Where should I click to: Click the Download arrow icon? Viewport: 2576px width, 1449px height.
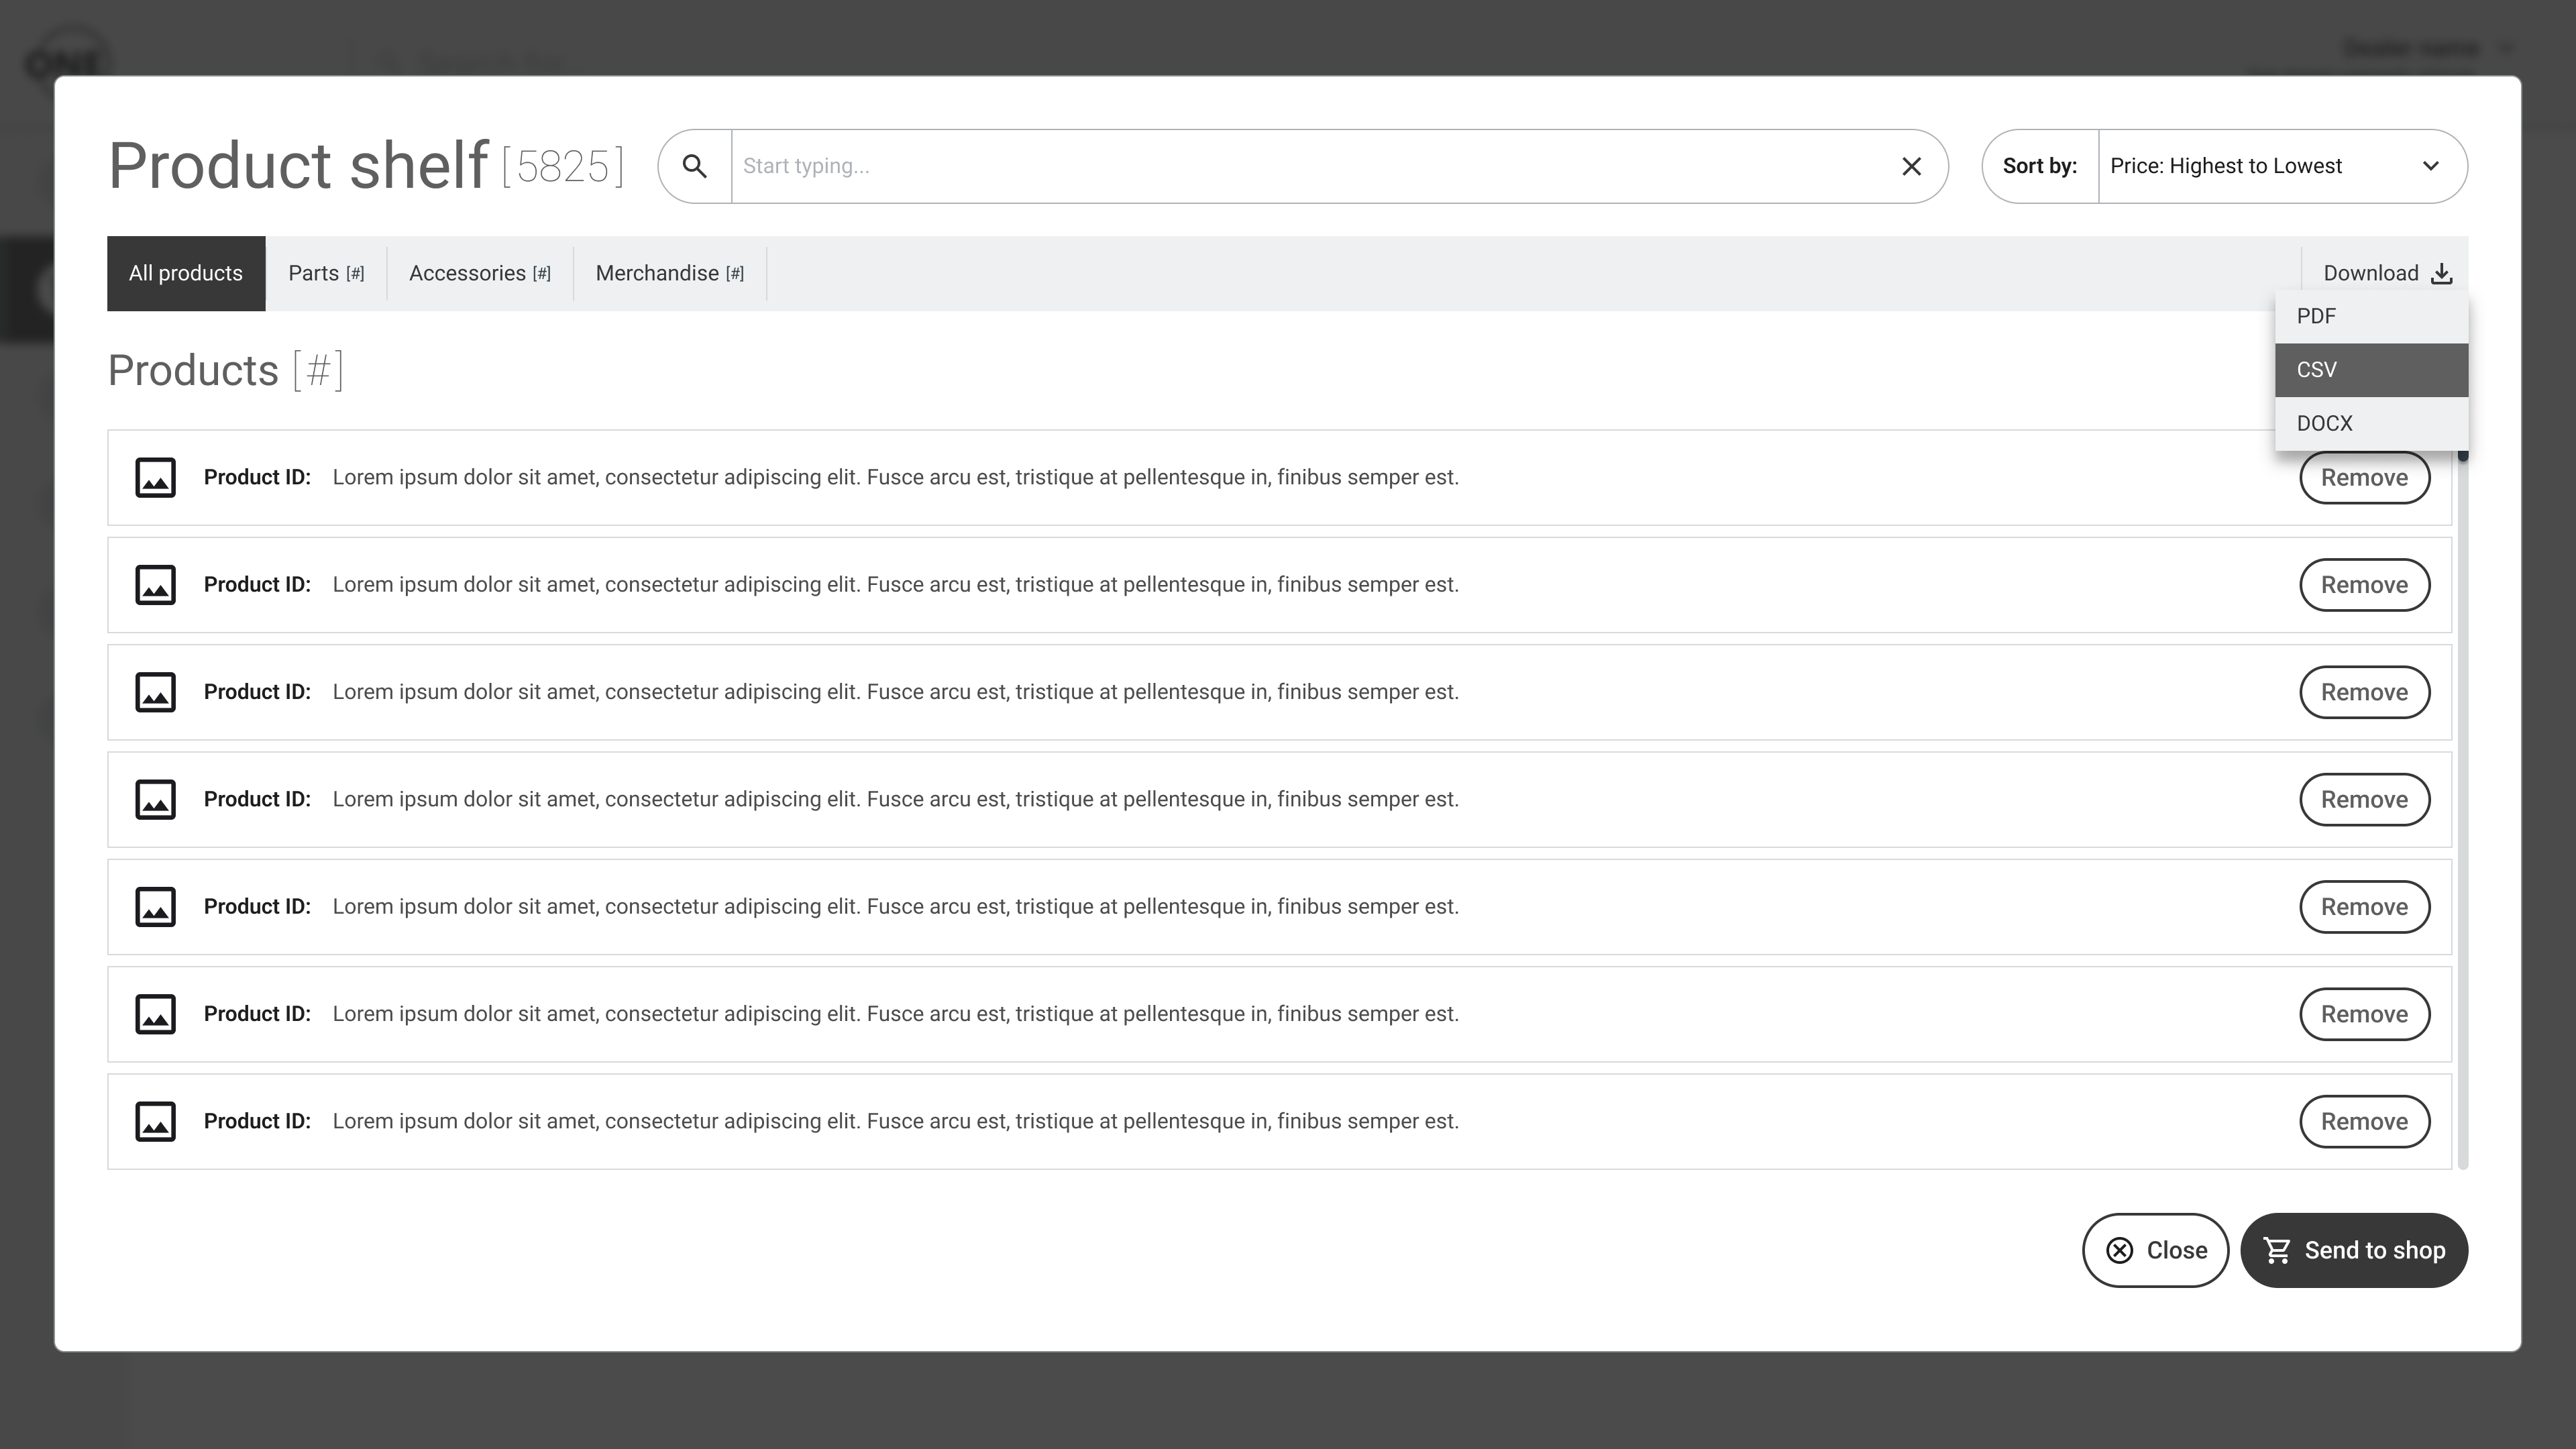tap(2441, 274)
